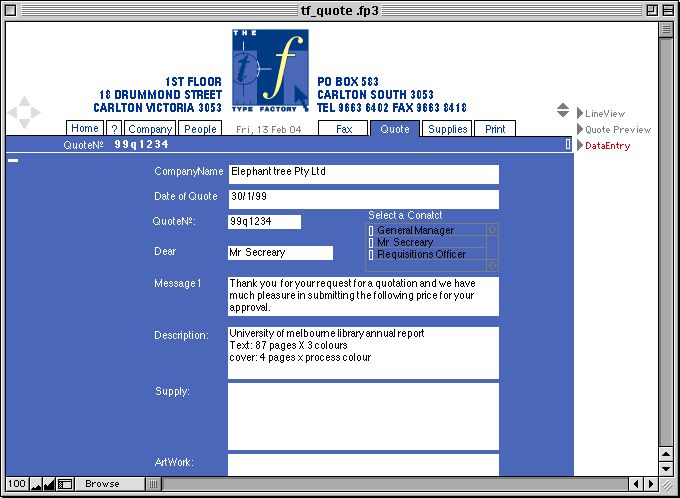Click into the CompanyName field
680x498 pixels.
tap(363, 173)
